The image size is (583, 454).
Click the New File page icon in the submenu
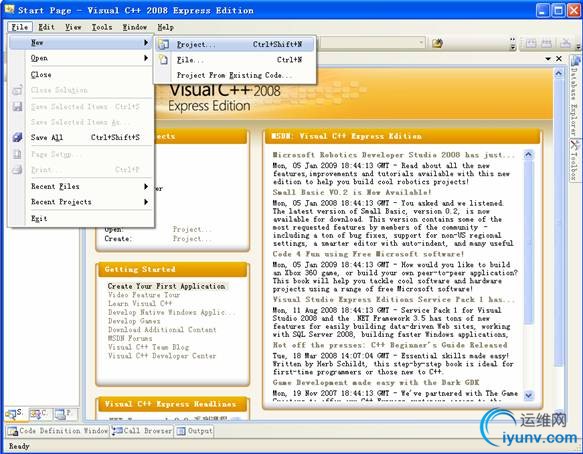[164, 59]
